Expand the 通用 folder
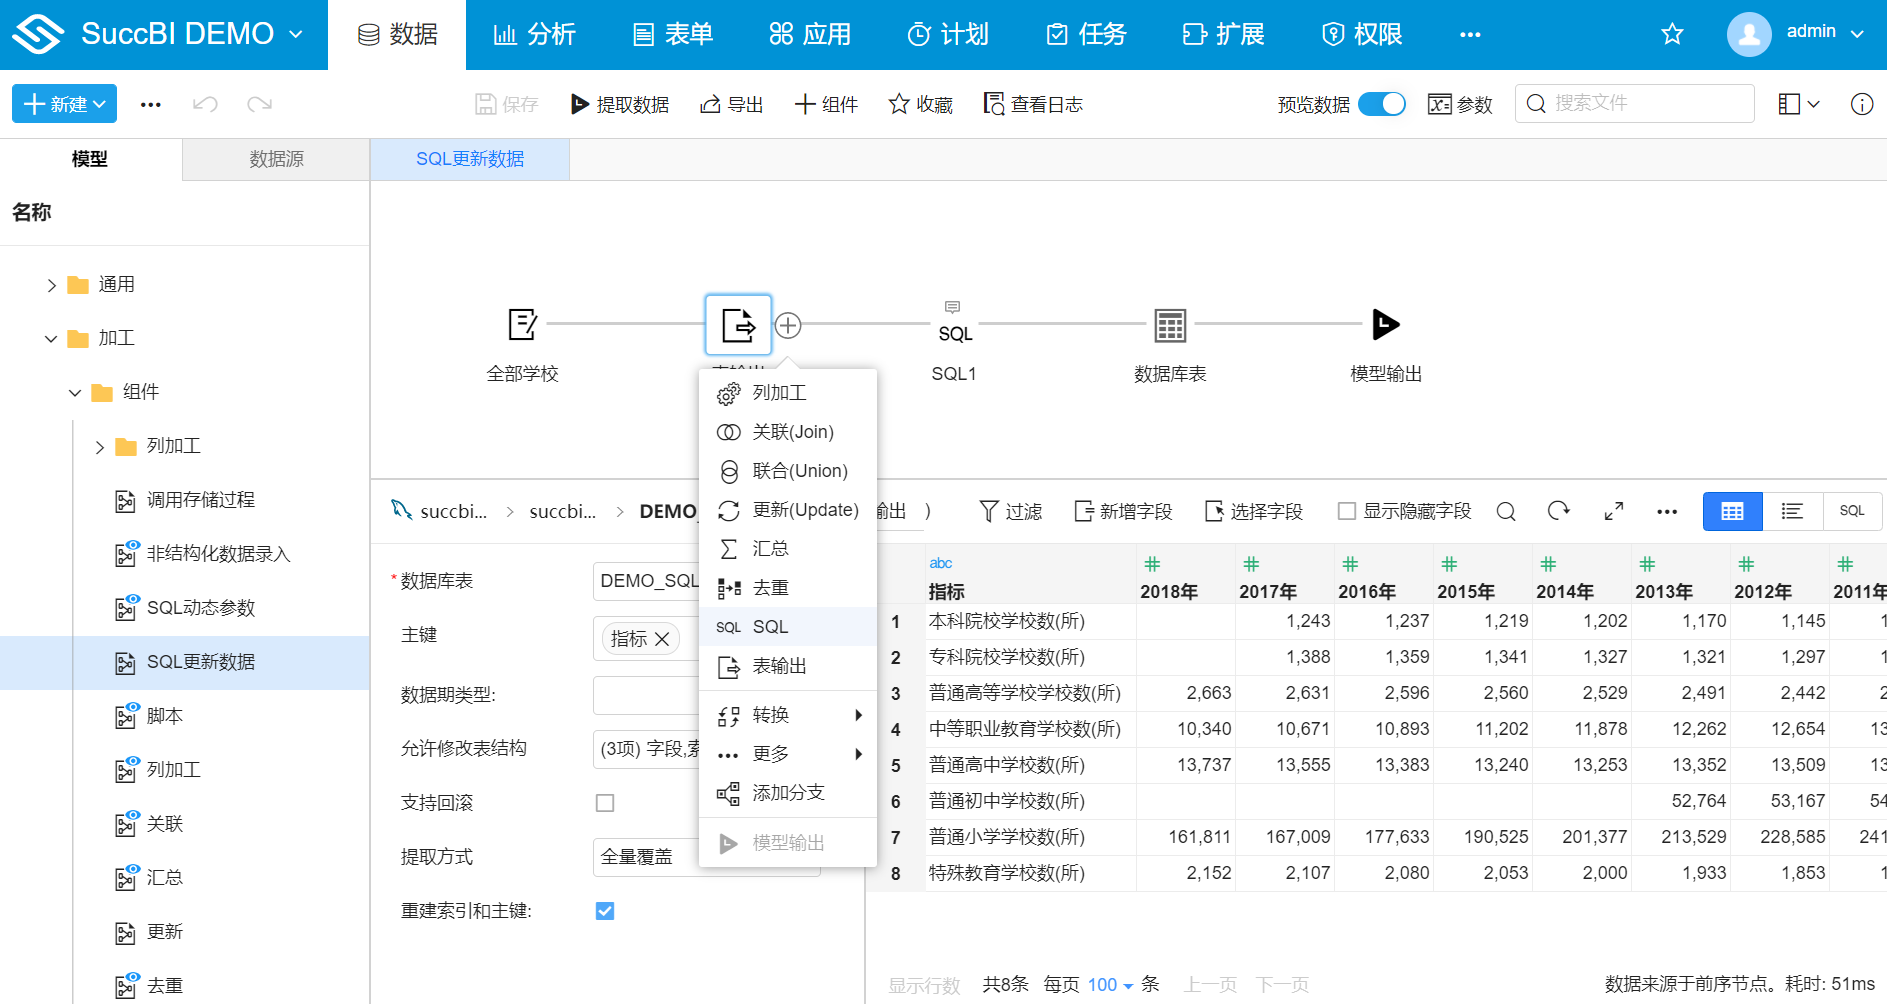This screenshot has width=1887, height=1004. (52, 285)
